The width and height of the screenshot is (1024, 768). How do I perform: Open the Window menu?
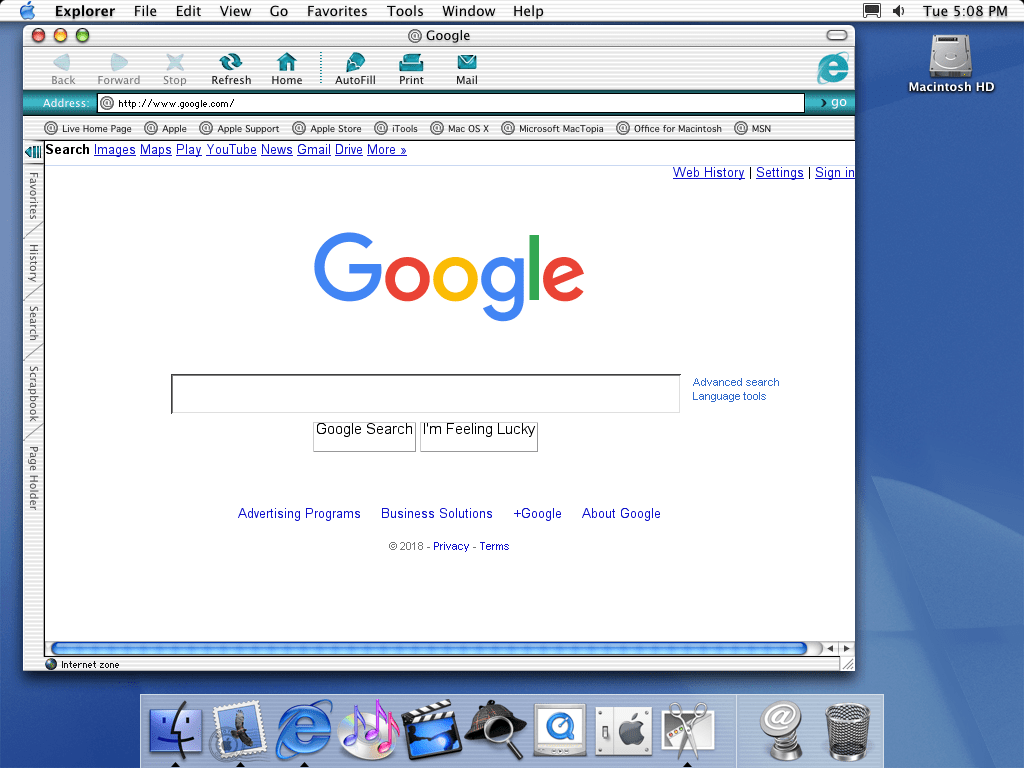click(468, 11)
